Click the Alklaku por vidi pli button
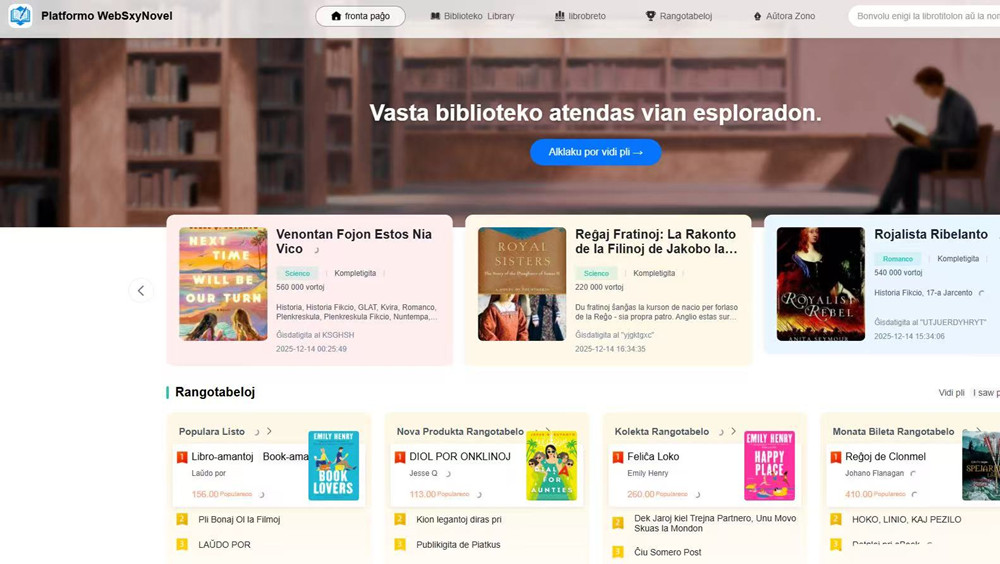Viewport: 1000px width, 564px height. [x=596, y=152]
